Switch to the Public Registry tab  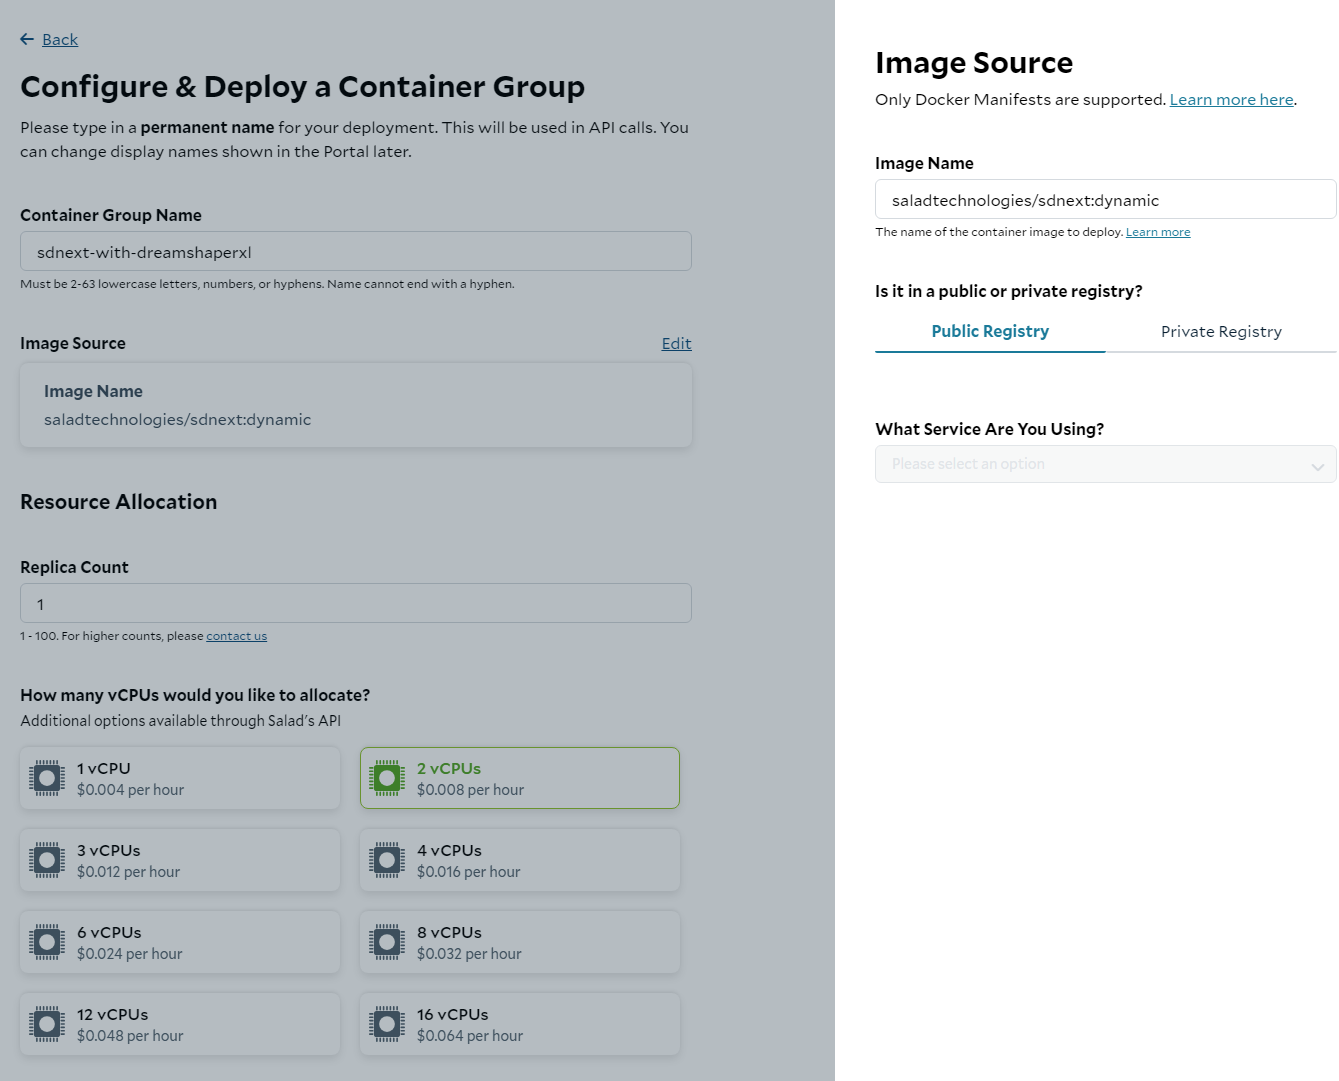point(990,332)
